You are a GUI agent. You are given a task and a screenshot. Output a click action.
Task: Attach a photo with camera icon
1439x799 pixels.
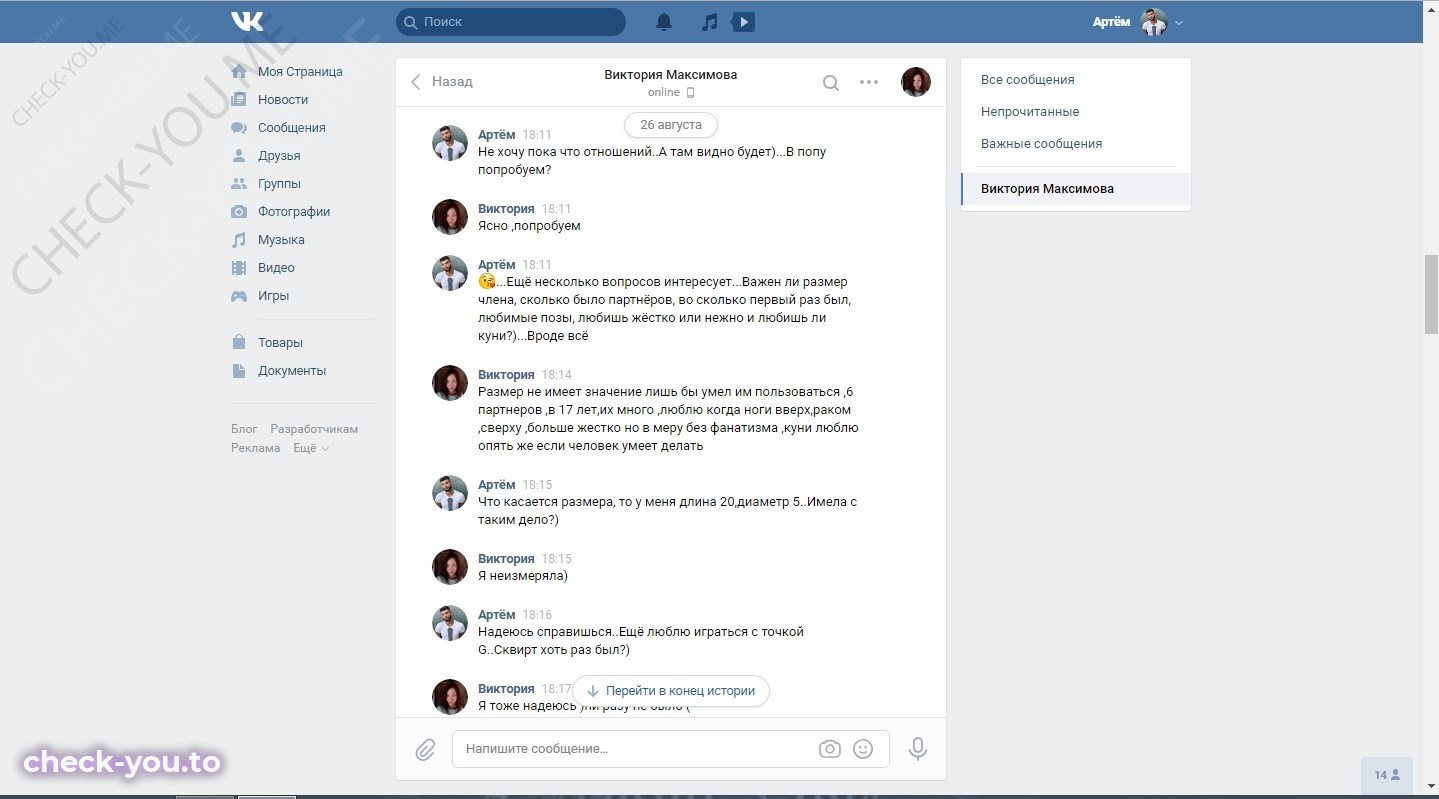click(829, 749)
